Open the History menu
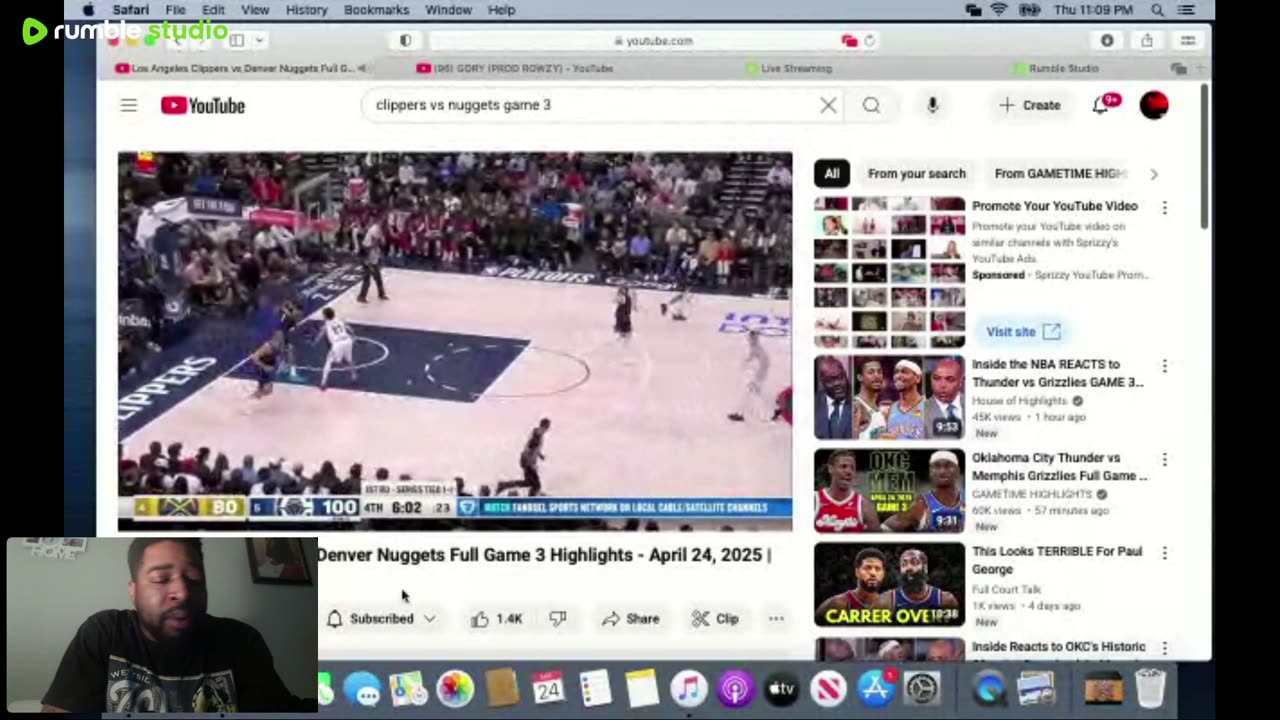1280x720 pixels. [x=306, y=10]
